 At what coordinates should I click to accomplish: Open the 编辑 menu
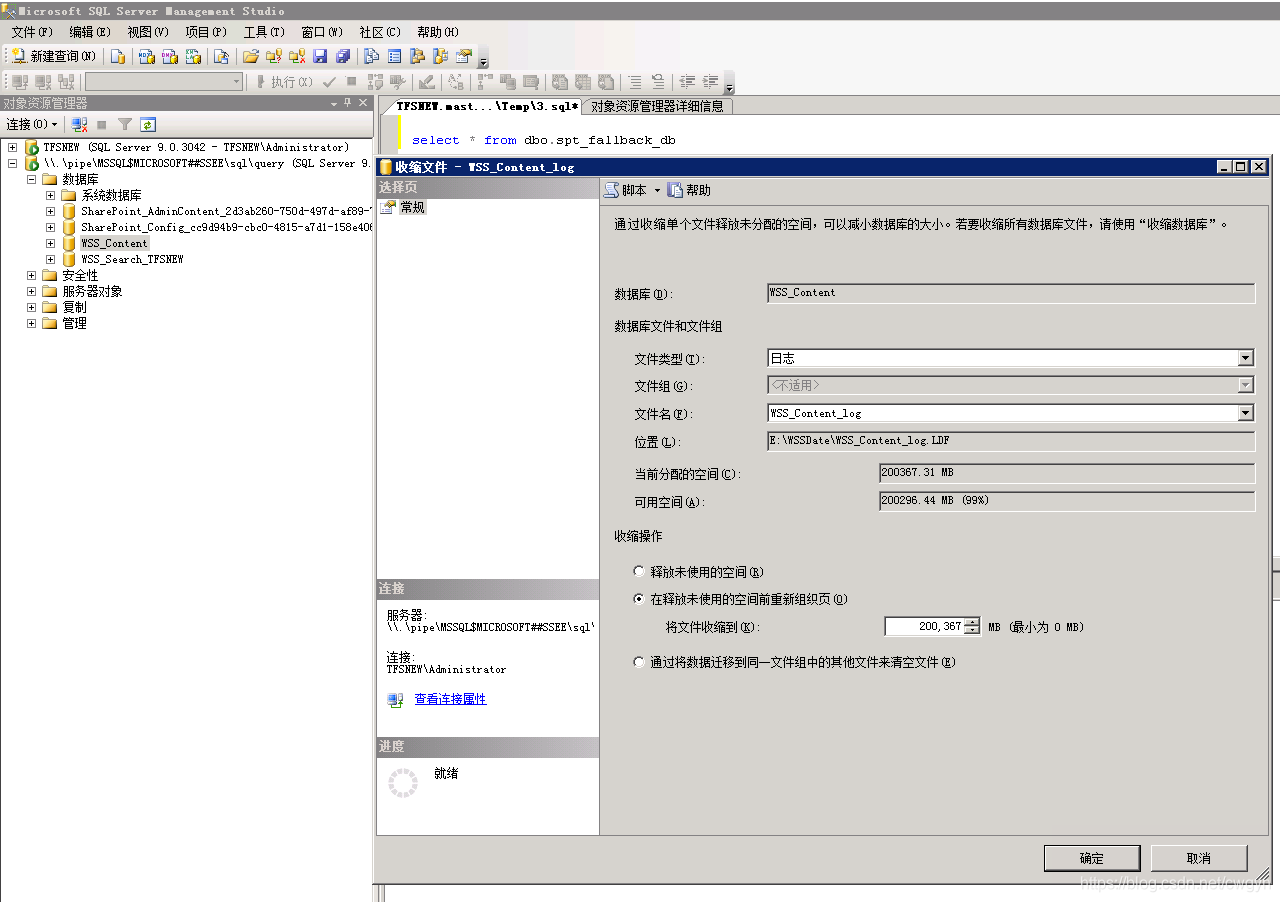tap(89, 32)
